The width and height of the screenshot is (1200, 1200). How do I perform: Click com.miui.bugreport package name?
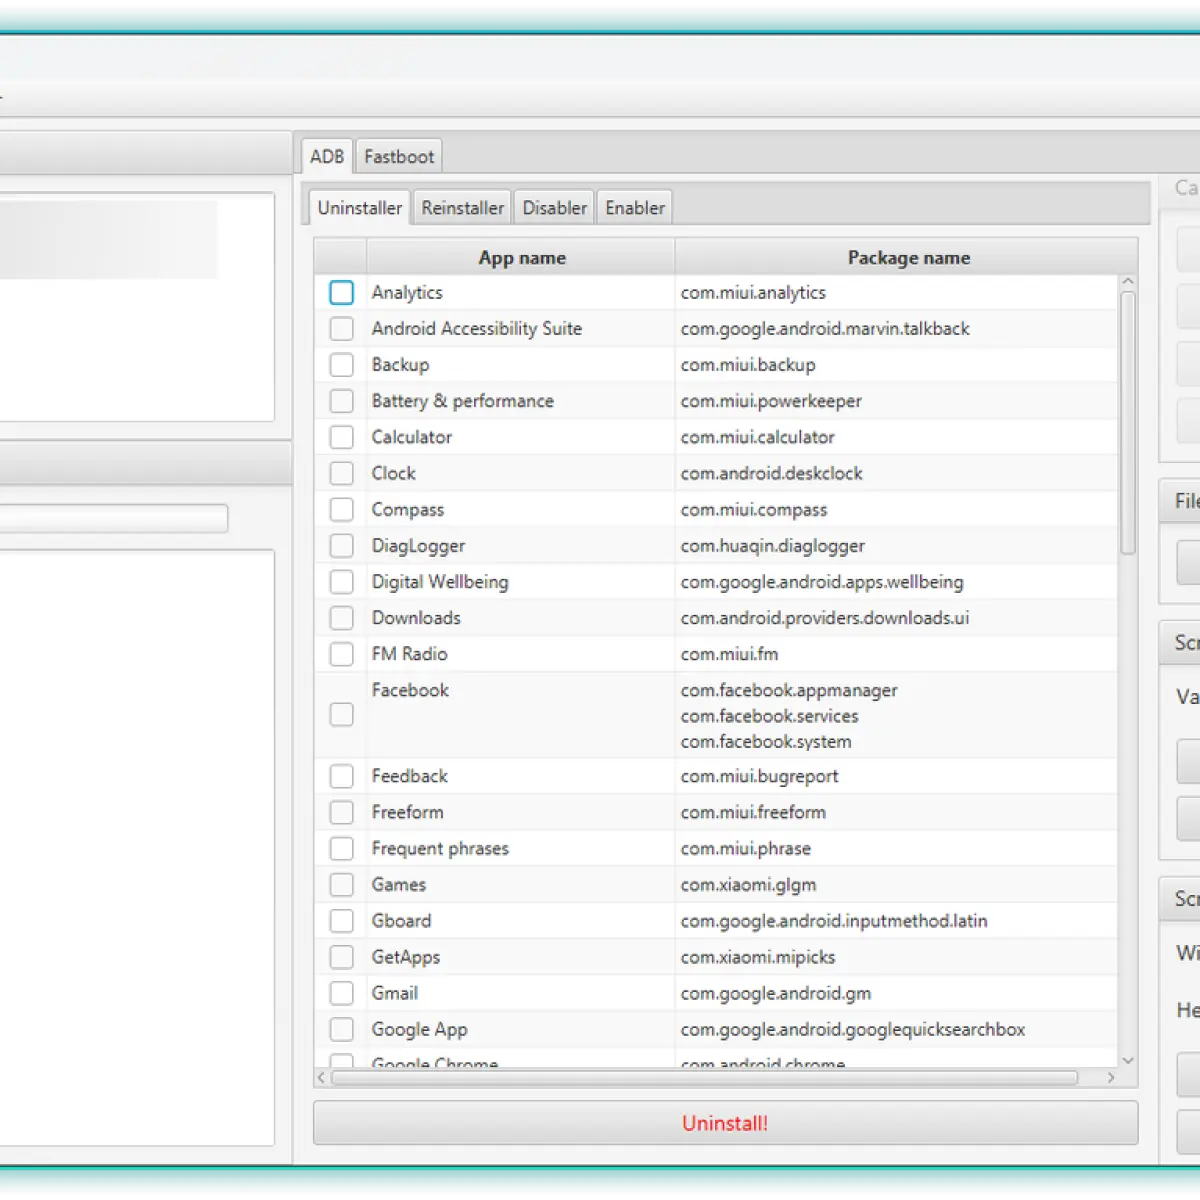[759, 777]
